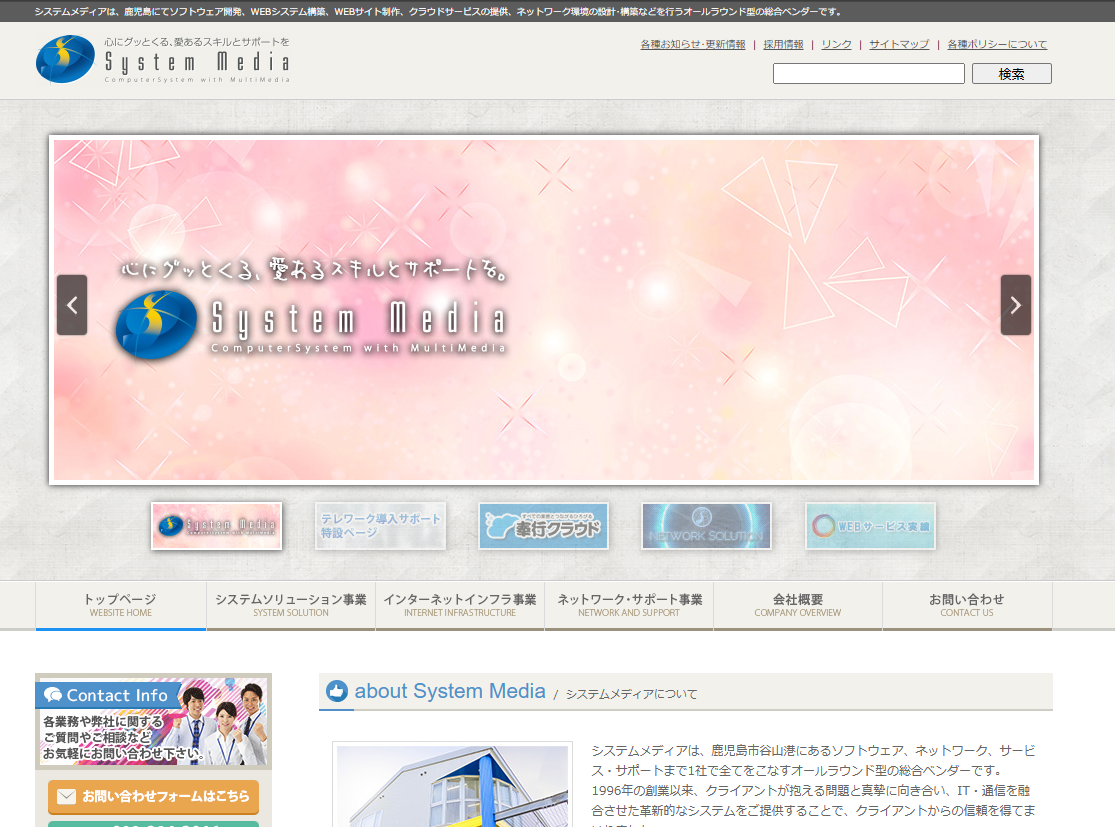Viewport: 1115px width, 827px height.
Task: Open the 会社概要 navigation tab
Action: pos(798,605)
